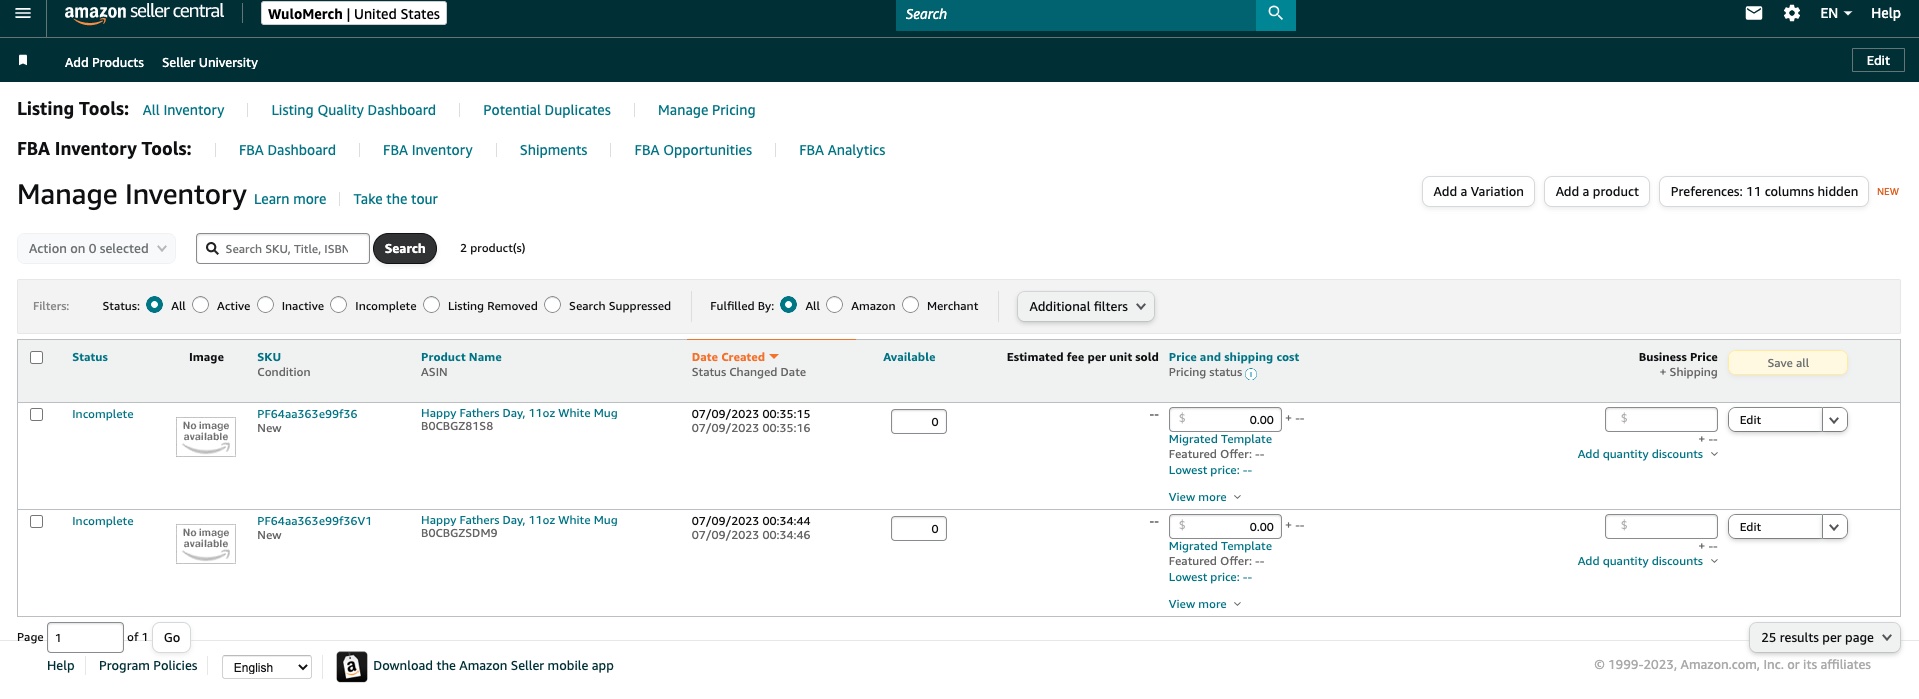Open Edit dropdown arrow for SKU PF64aa363e99f36V1
The image size is (1919, 699).
[1834, 527]
